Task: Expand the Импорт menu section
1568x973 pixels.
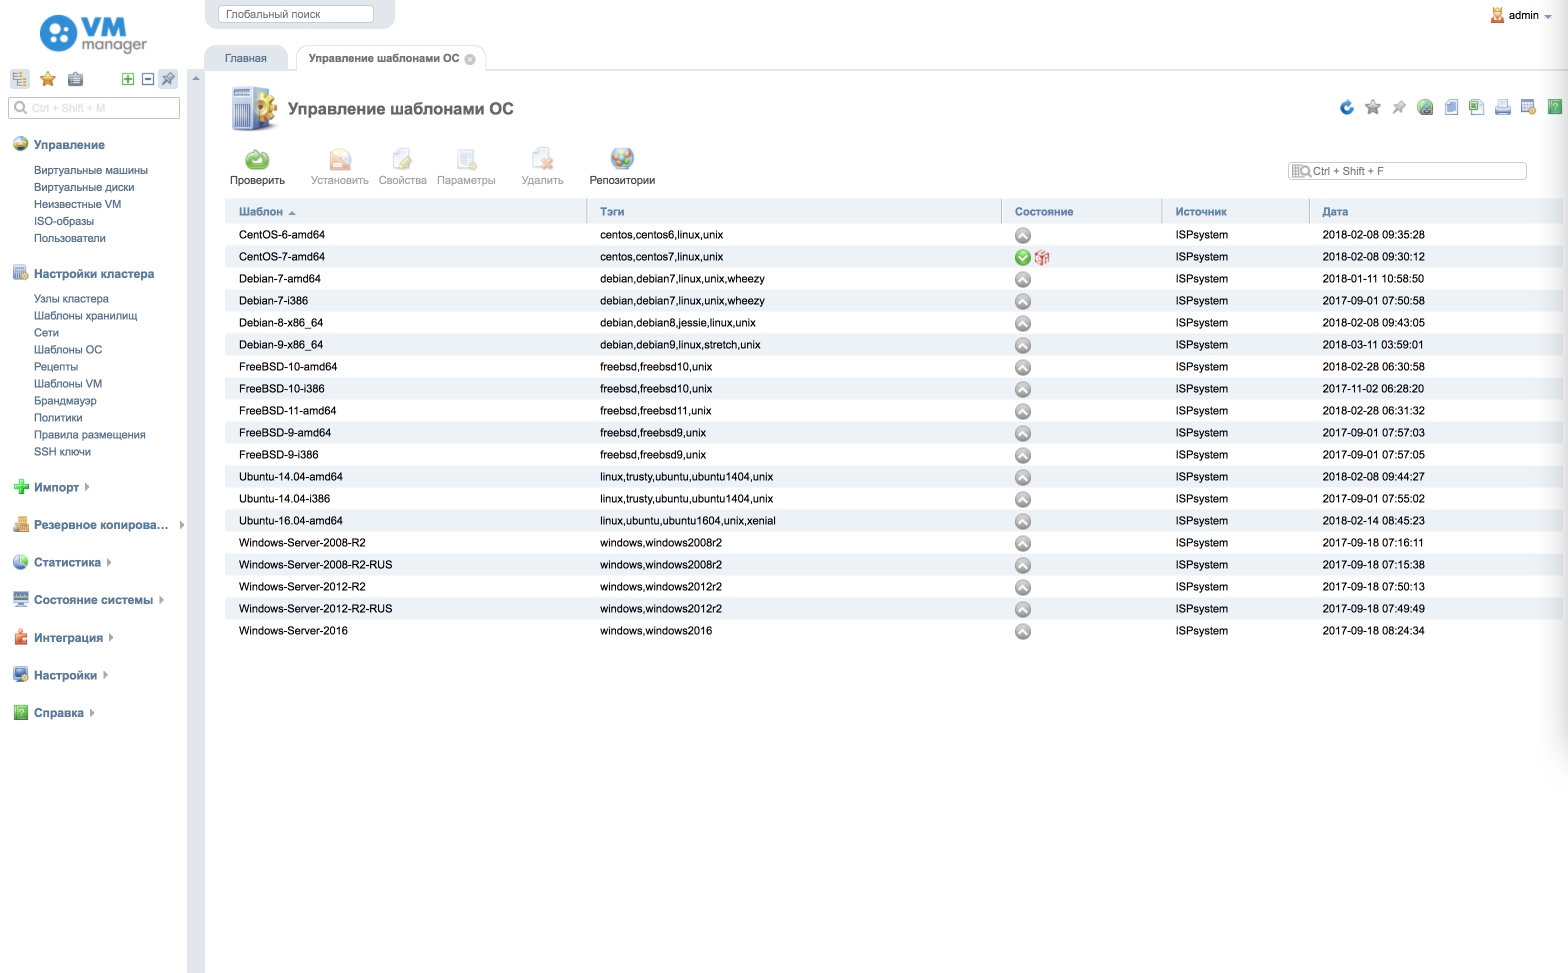Action: click(x=56, y=488)
